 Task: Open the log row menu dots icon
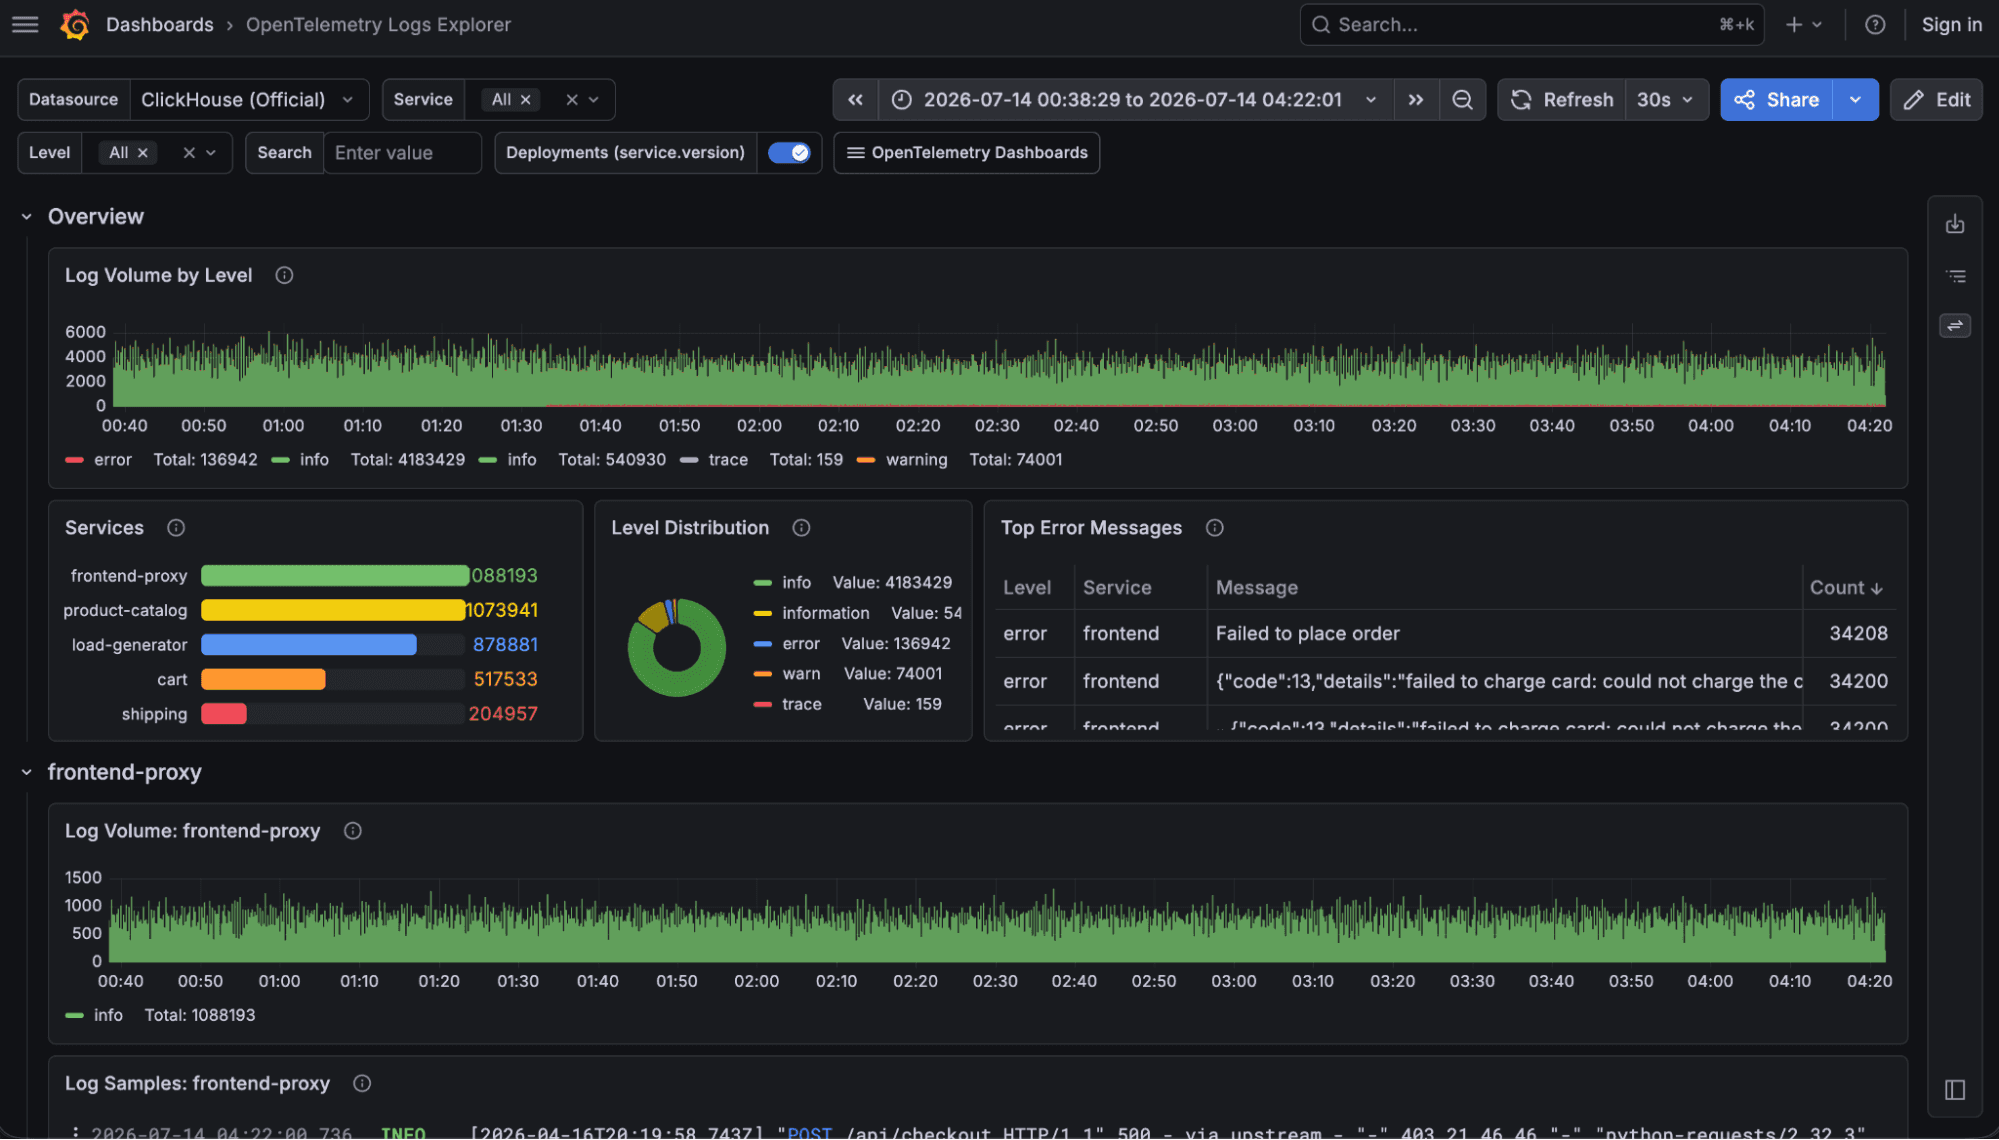pos(75,1132)
